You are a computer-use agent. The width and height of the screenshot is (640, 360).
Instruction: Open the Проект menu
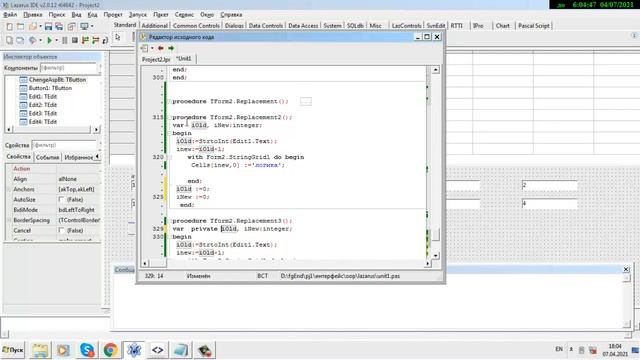point(113,15)
